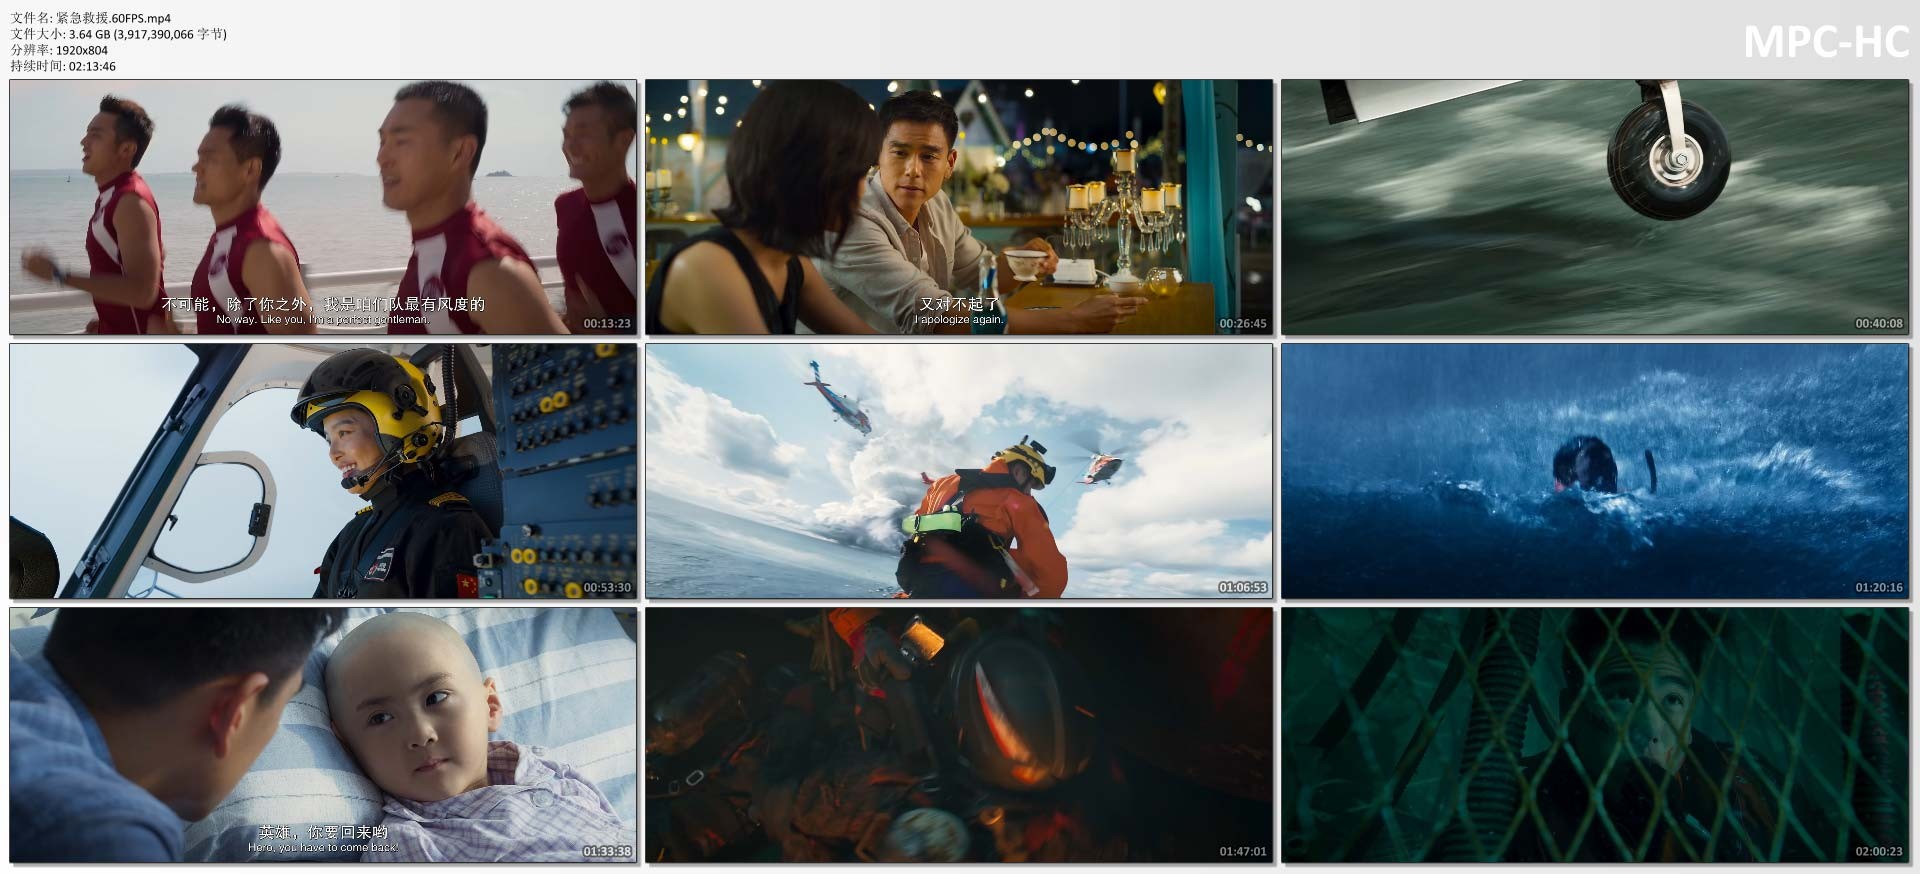Click the 02:00:23 timestamp

[x=1878, y=852]
